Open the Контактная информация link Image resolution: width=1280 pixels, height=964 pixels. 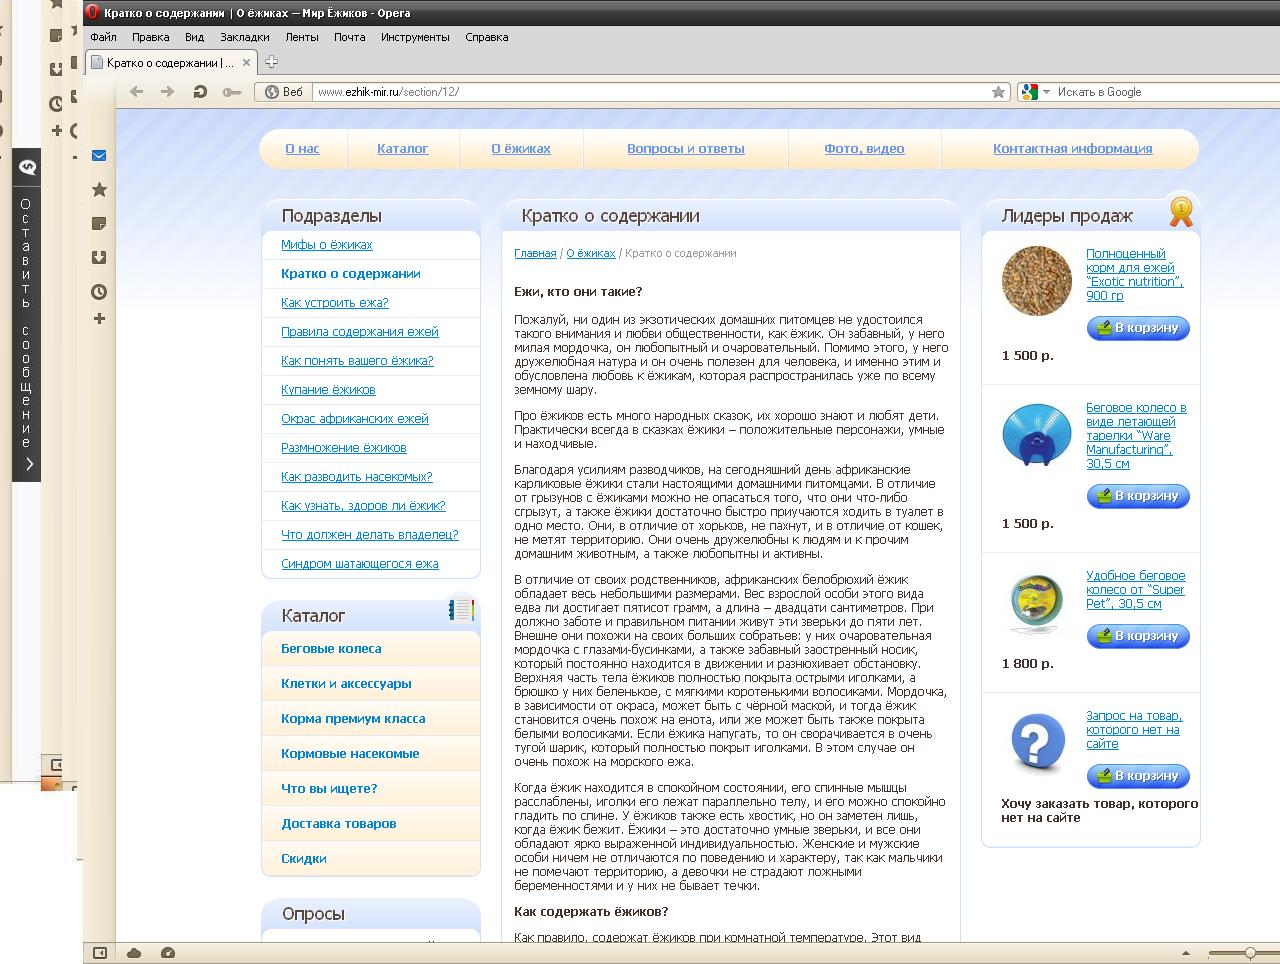[1072, 149]
